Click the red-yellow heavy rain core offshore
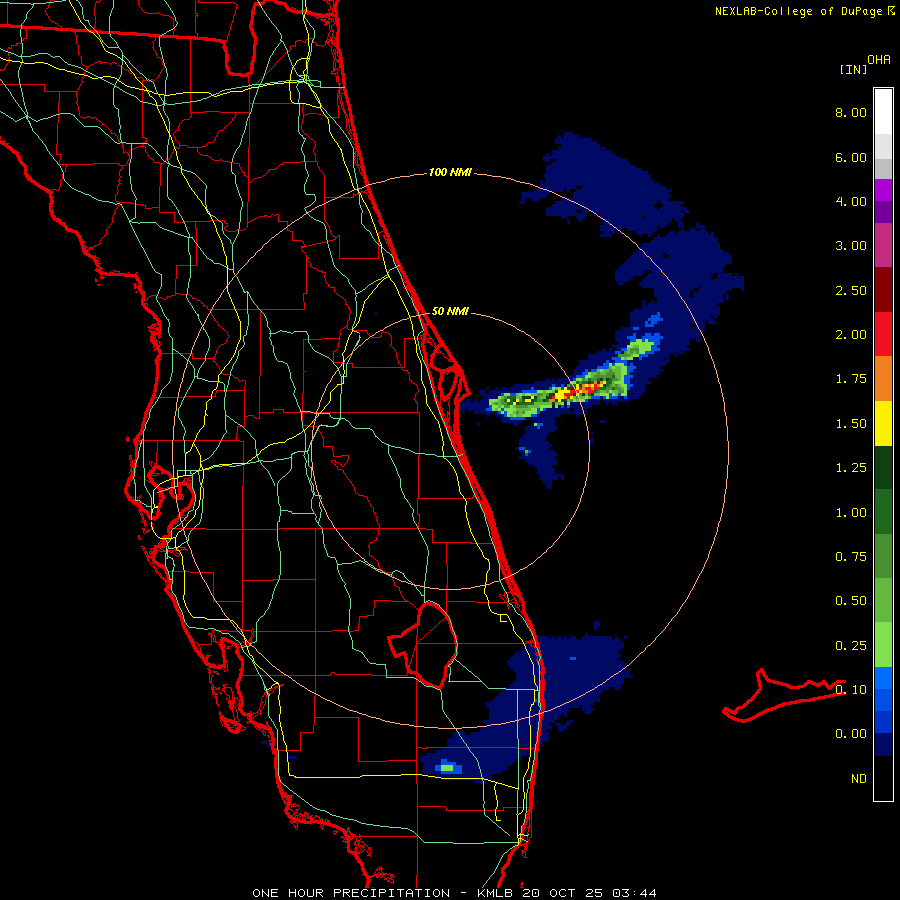The width and height of the screenshot is (900, 900). click(578, 391)
